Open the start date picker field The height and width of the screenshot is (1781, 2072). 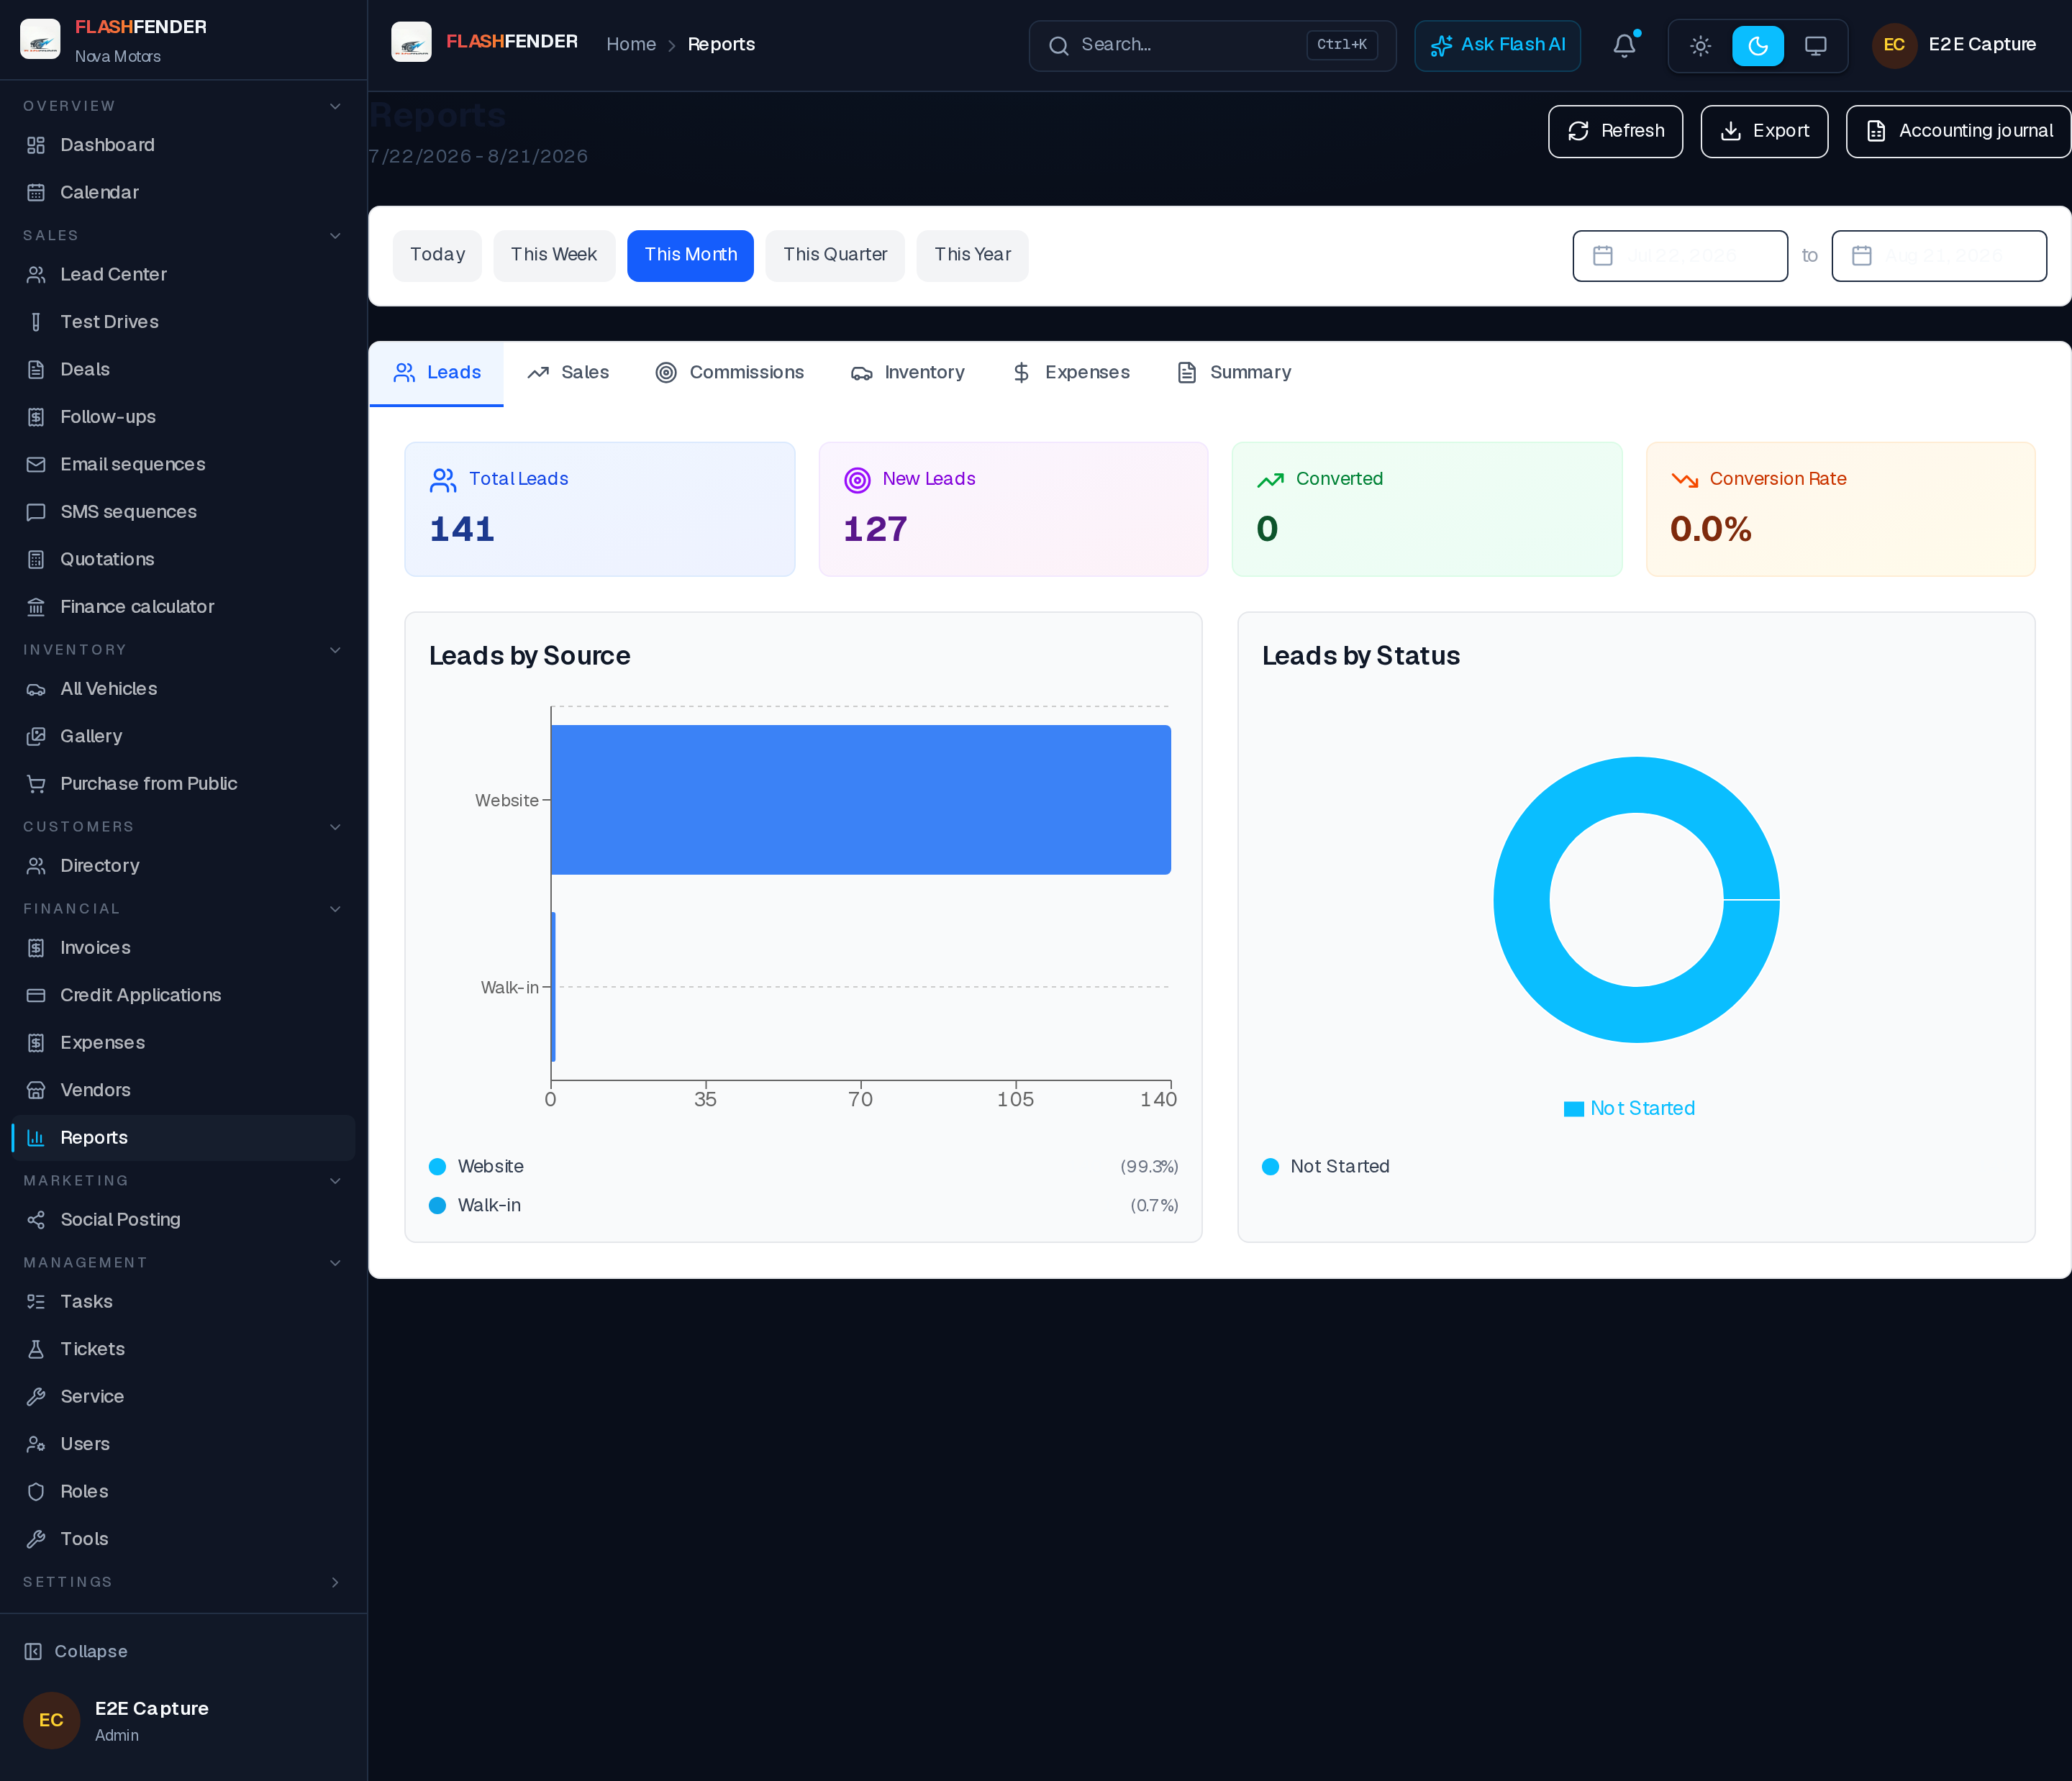(x=1680, y=256)
